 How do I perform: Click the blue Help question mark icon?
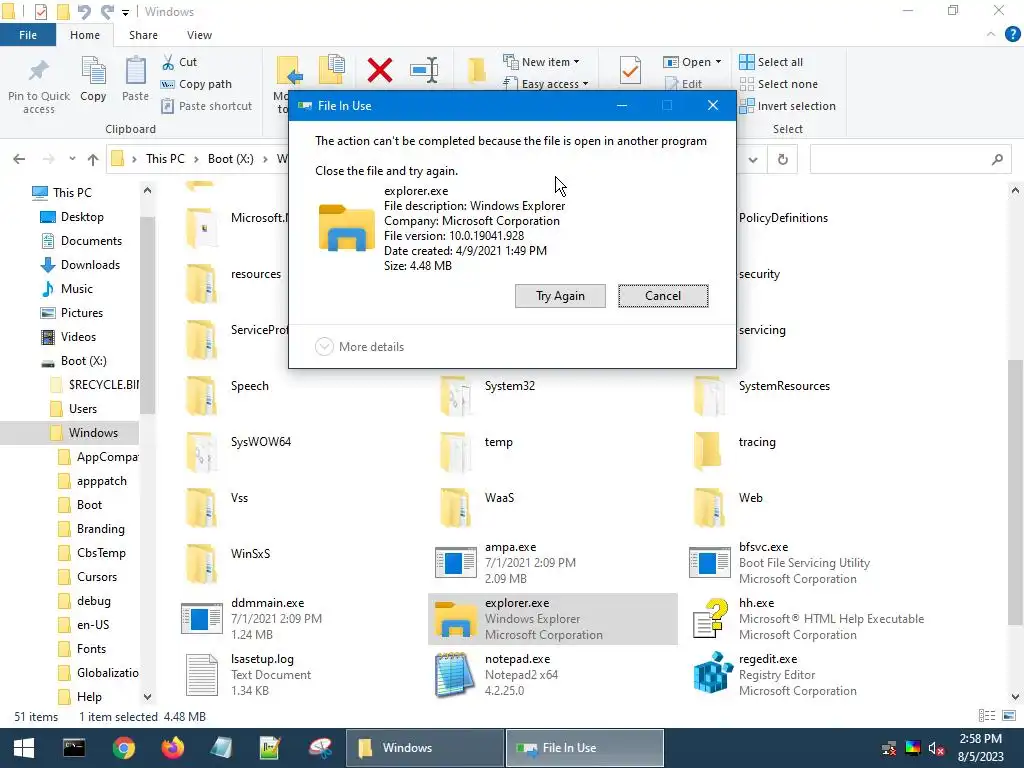click(x=1012, y=35)
